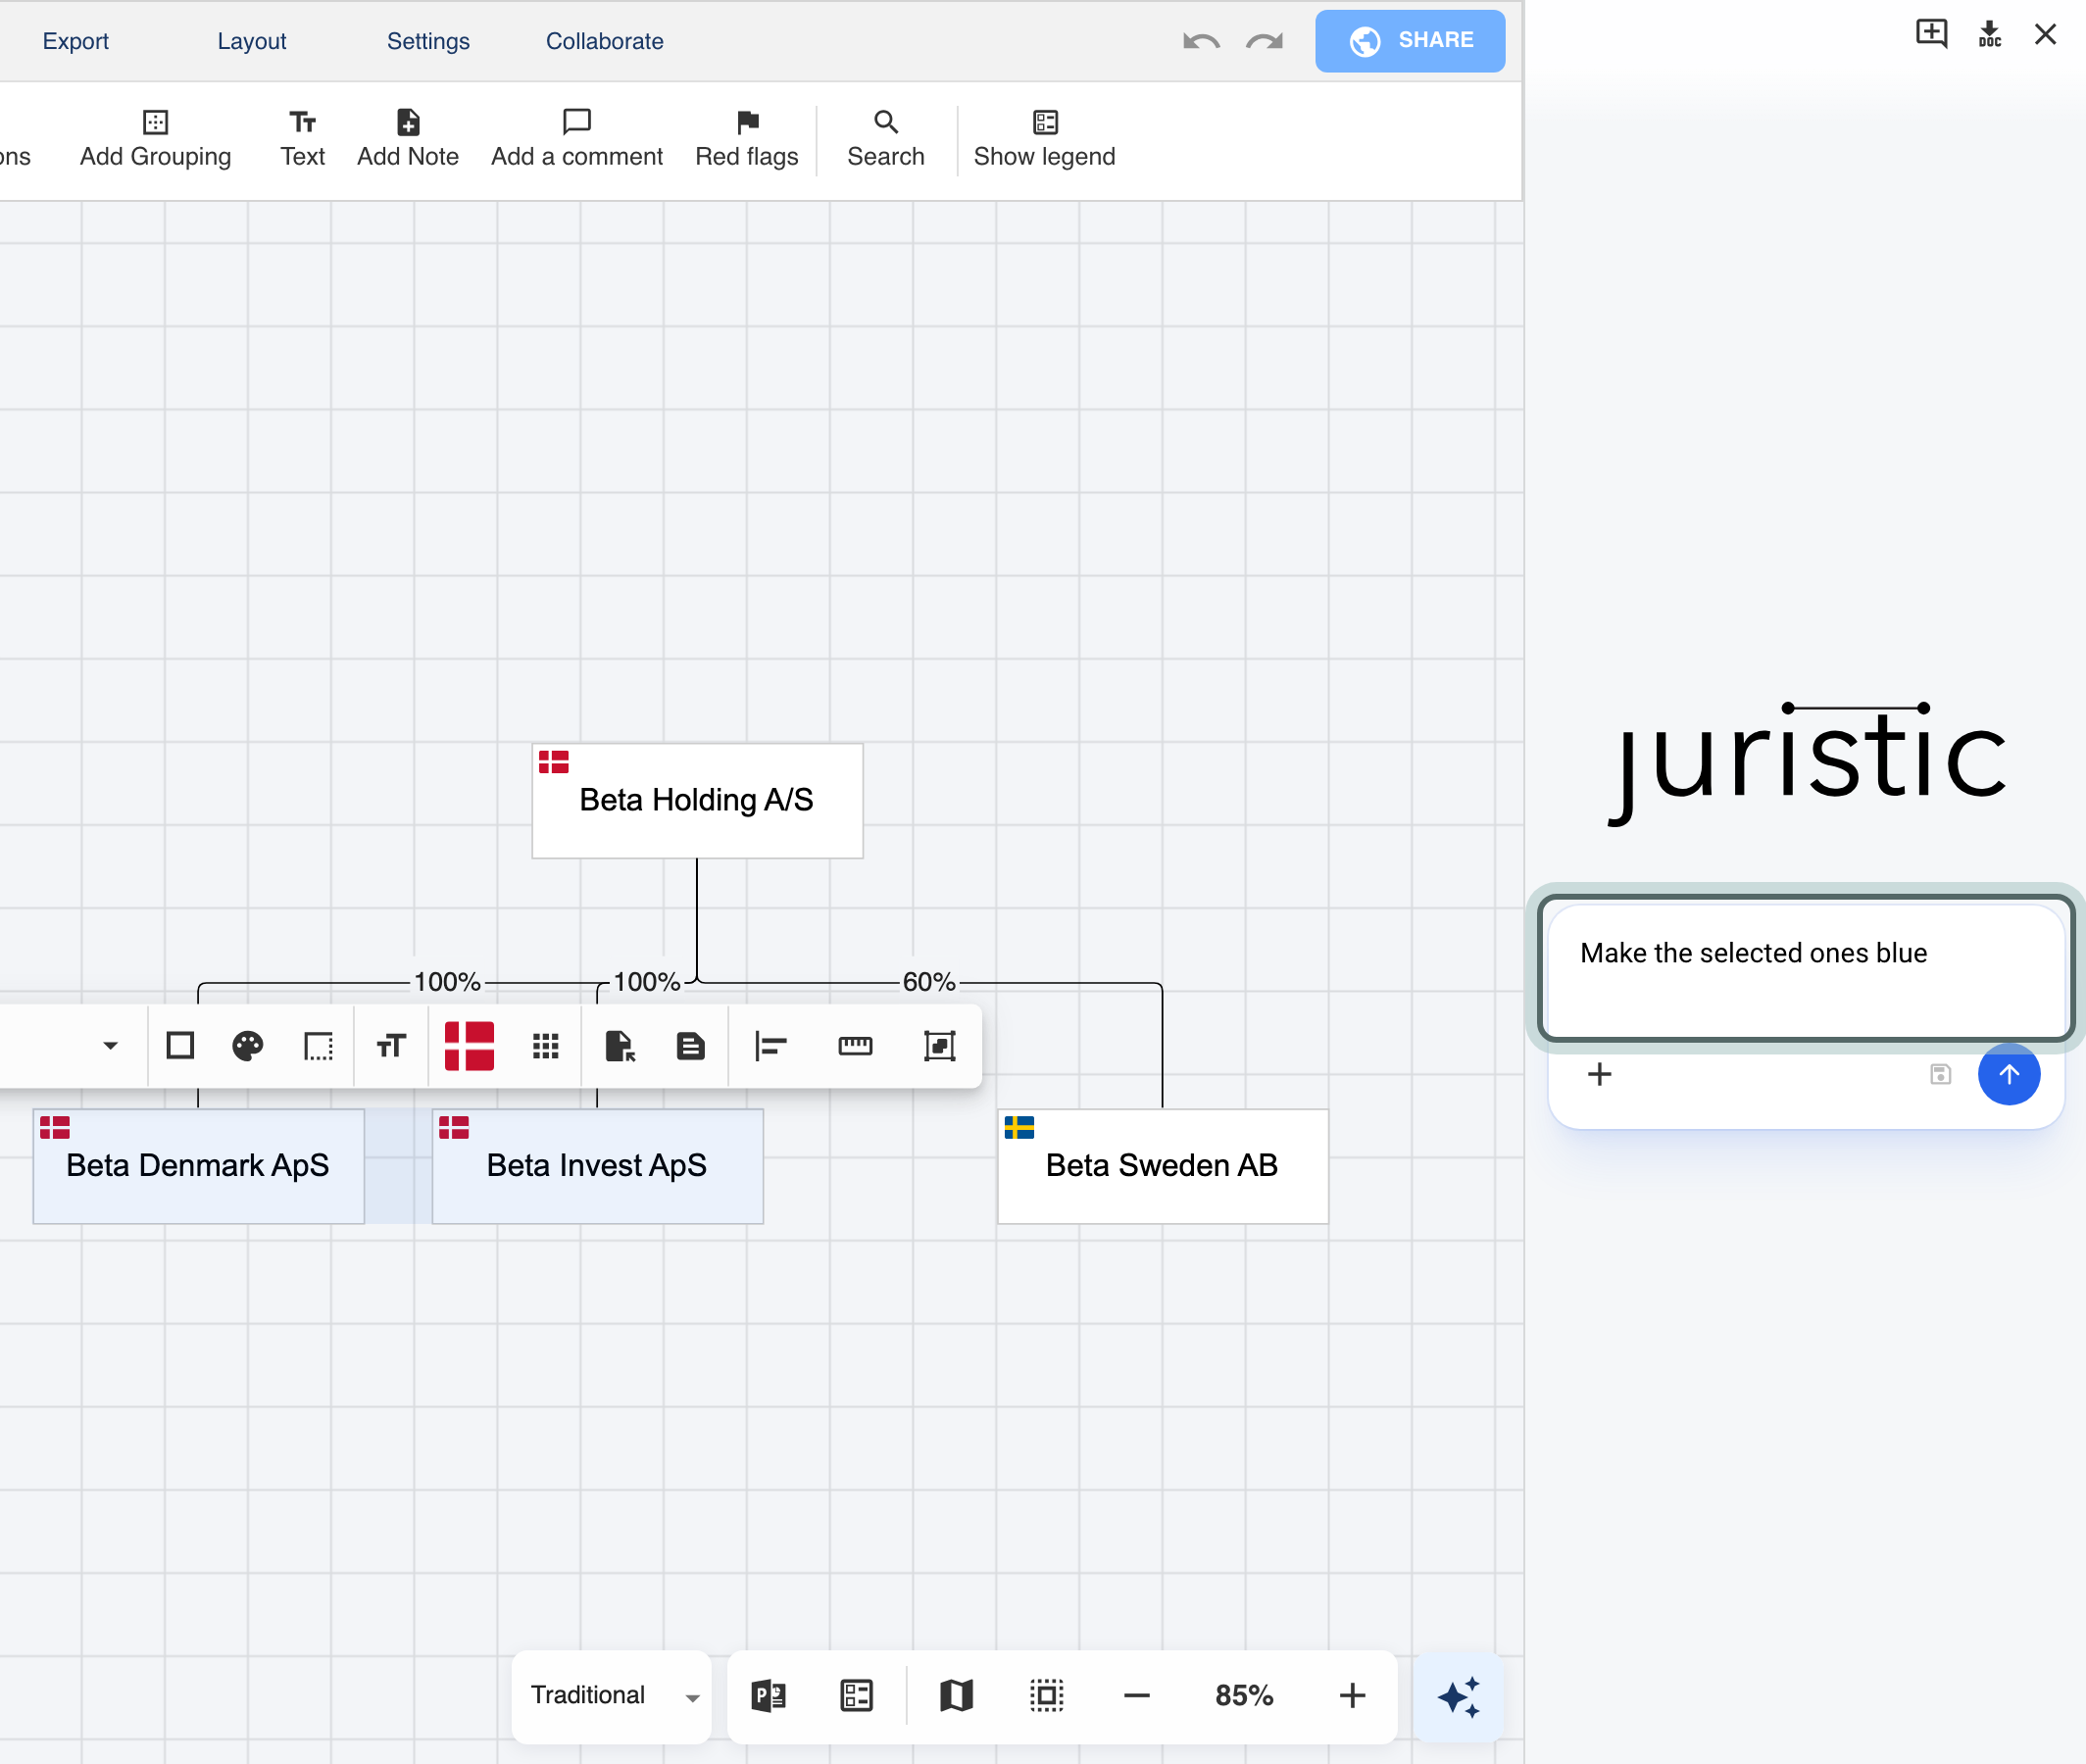The image size is (2086, 1764).
Task: Select the Text tool
Action: coord(302,139)
